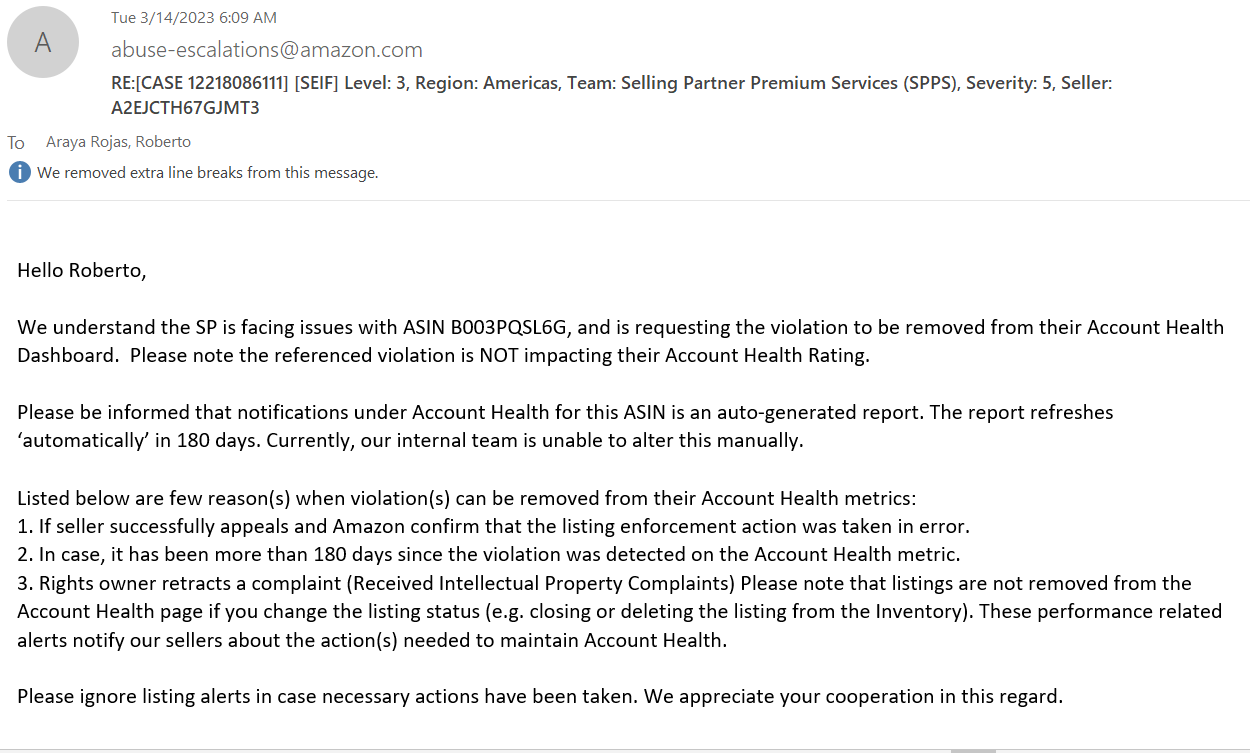Click the To label beside the recipient
Screen dimensions: 1250x753
(x=16, y=143)
